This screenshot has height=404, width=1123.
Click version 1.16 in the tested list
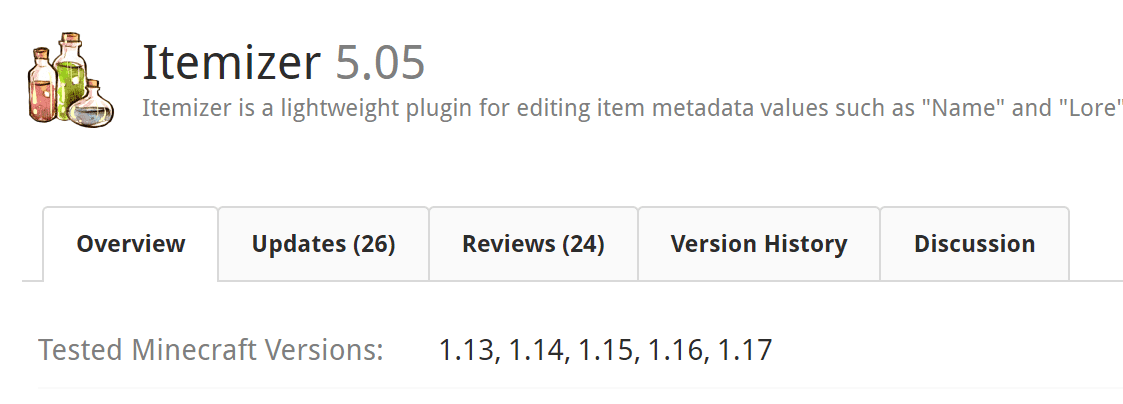coord(675,351)
